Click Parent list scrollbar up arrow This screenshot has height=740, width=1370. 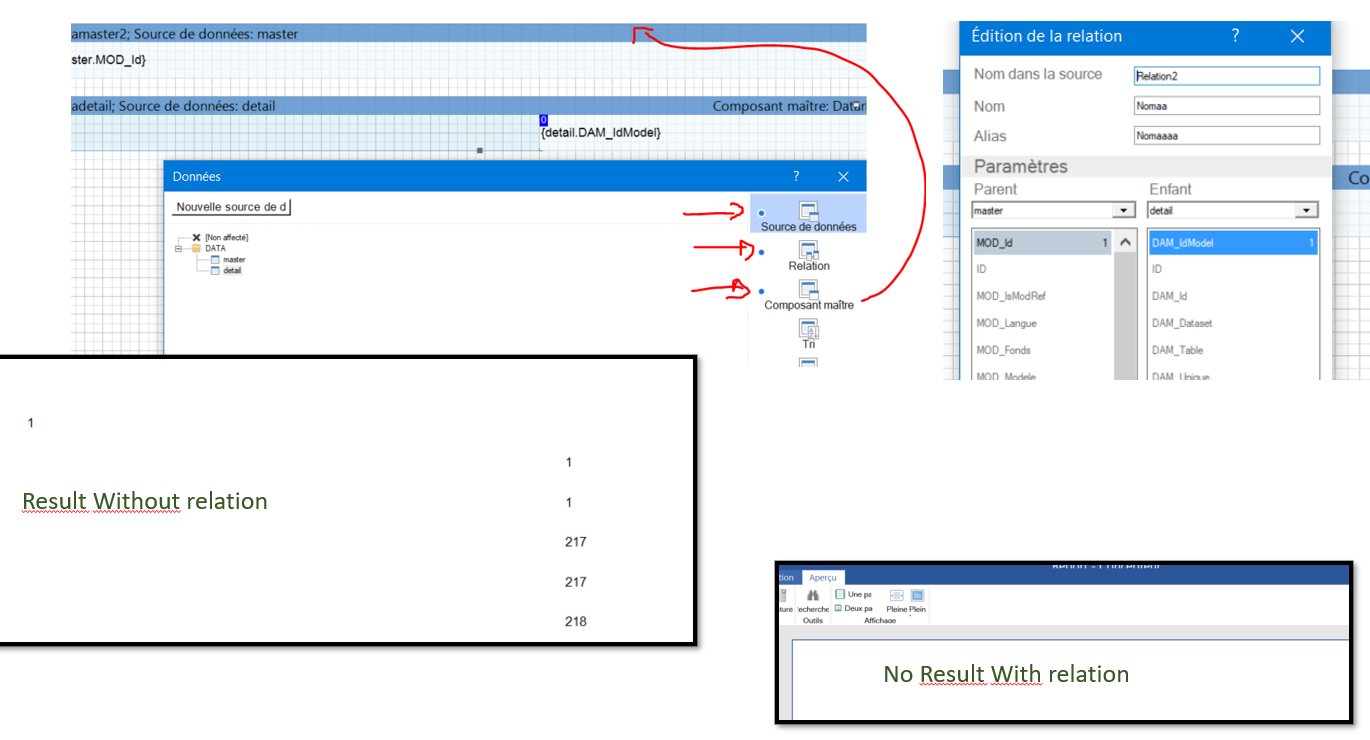1125,242
